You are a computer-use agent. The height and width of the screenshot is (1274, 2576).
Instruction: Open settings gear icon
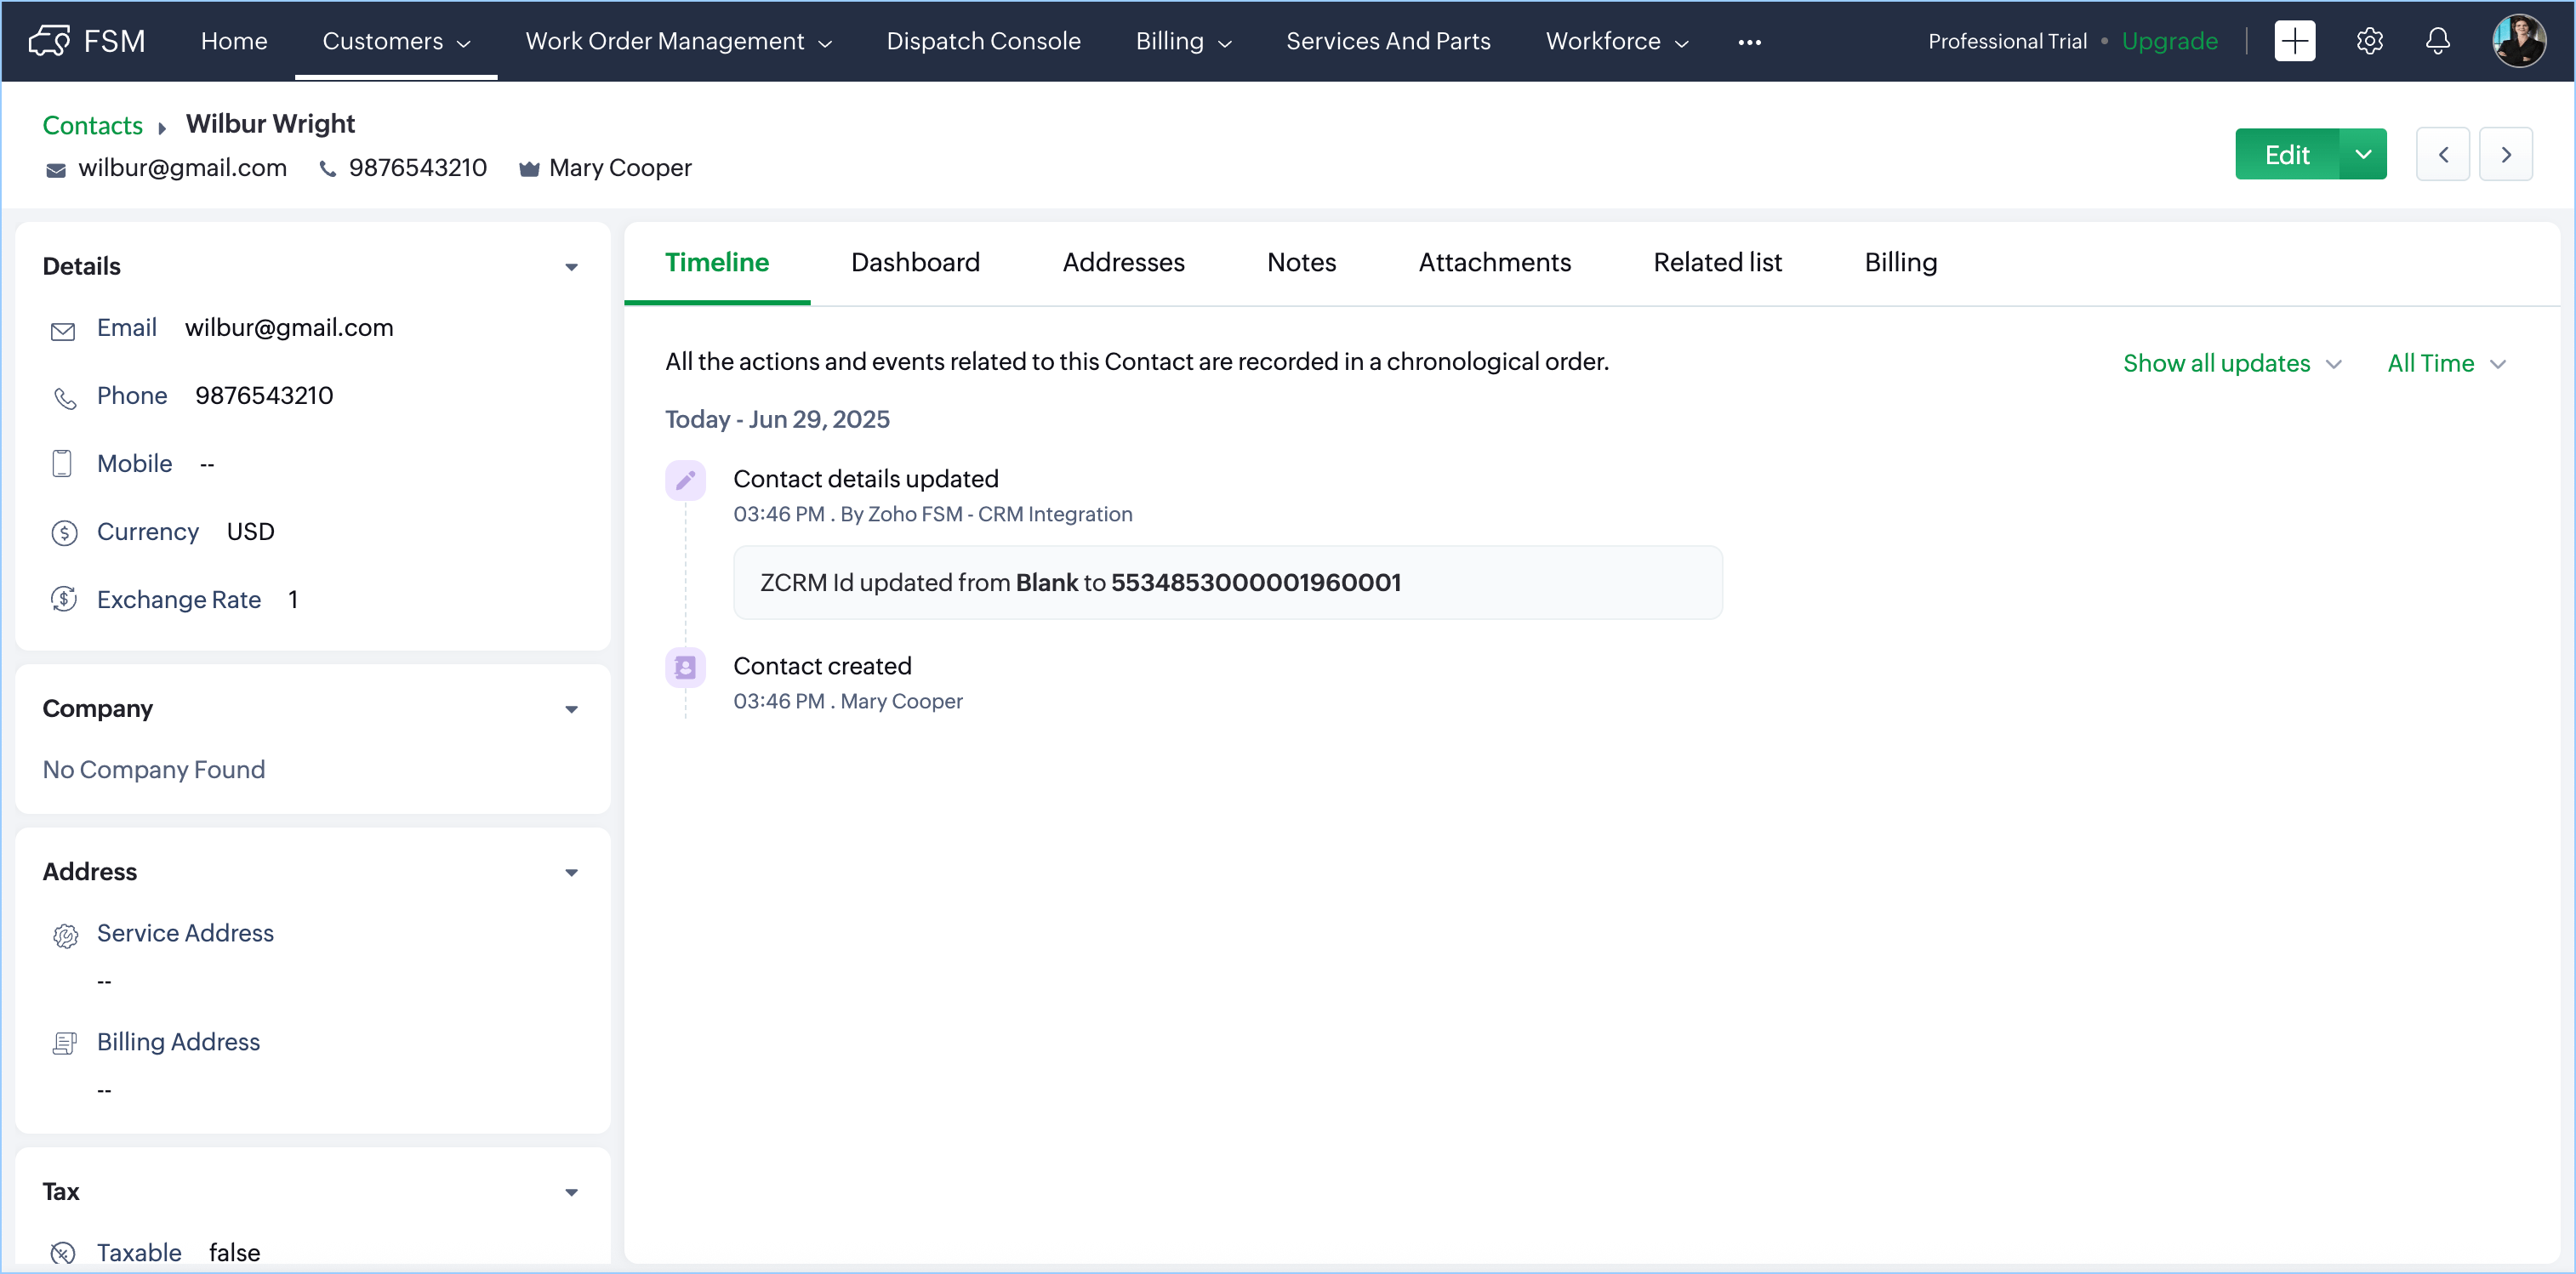[2369, 41]
